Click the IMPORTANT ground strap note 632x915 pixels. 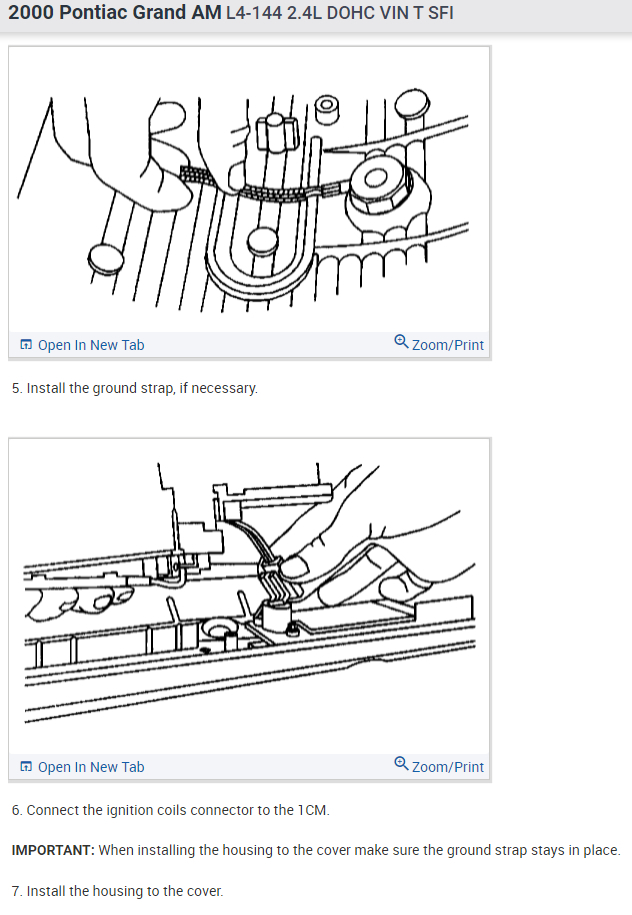click(316, 850)
